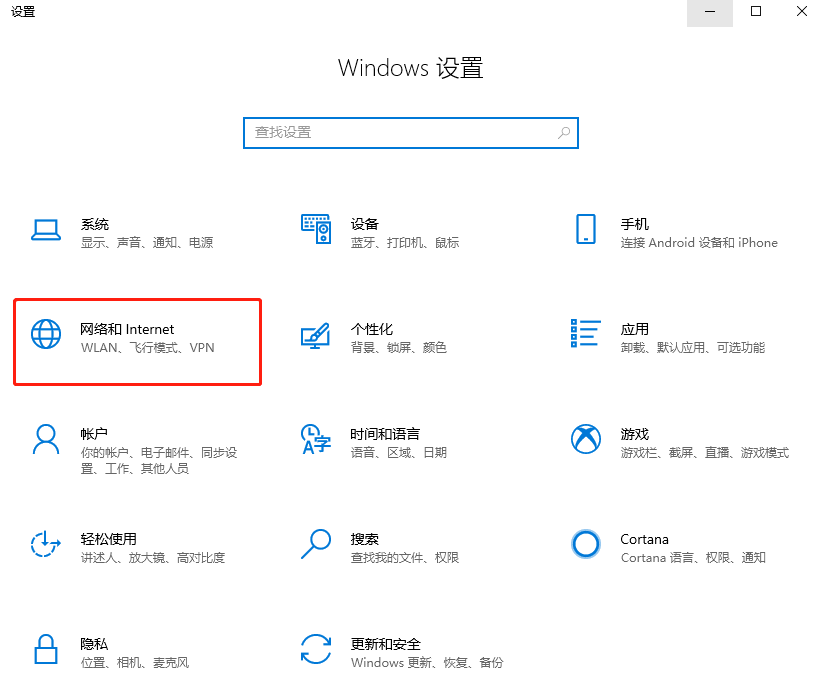This screenshot has width=816, height=680.
Task: Click 连接 Android 设备和 iPhone text
Action: click(699, 243)
